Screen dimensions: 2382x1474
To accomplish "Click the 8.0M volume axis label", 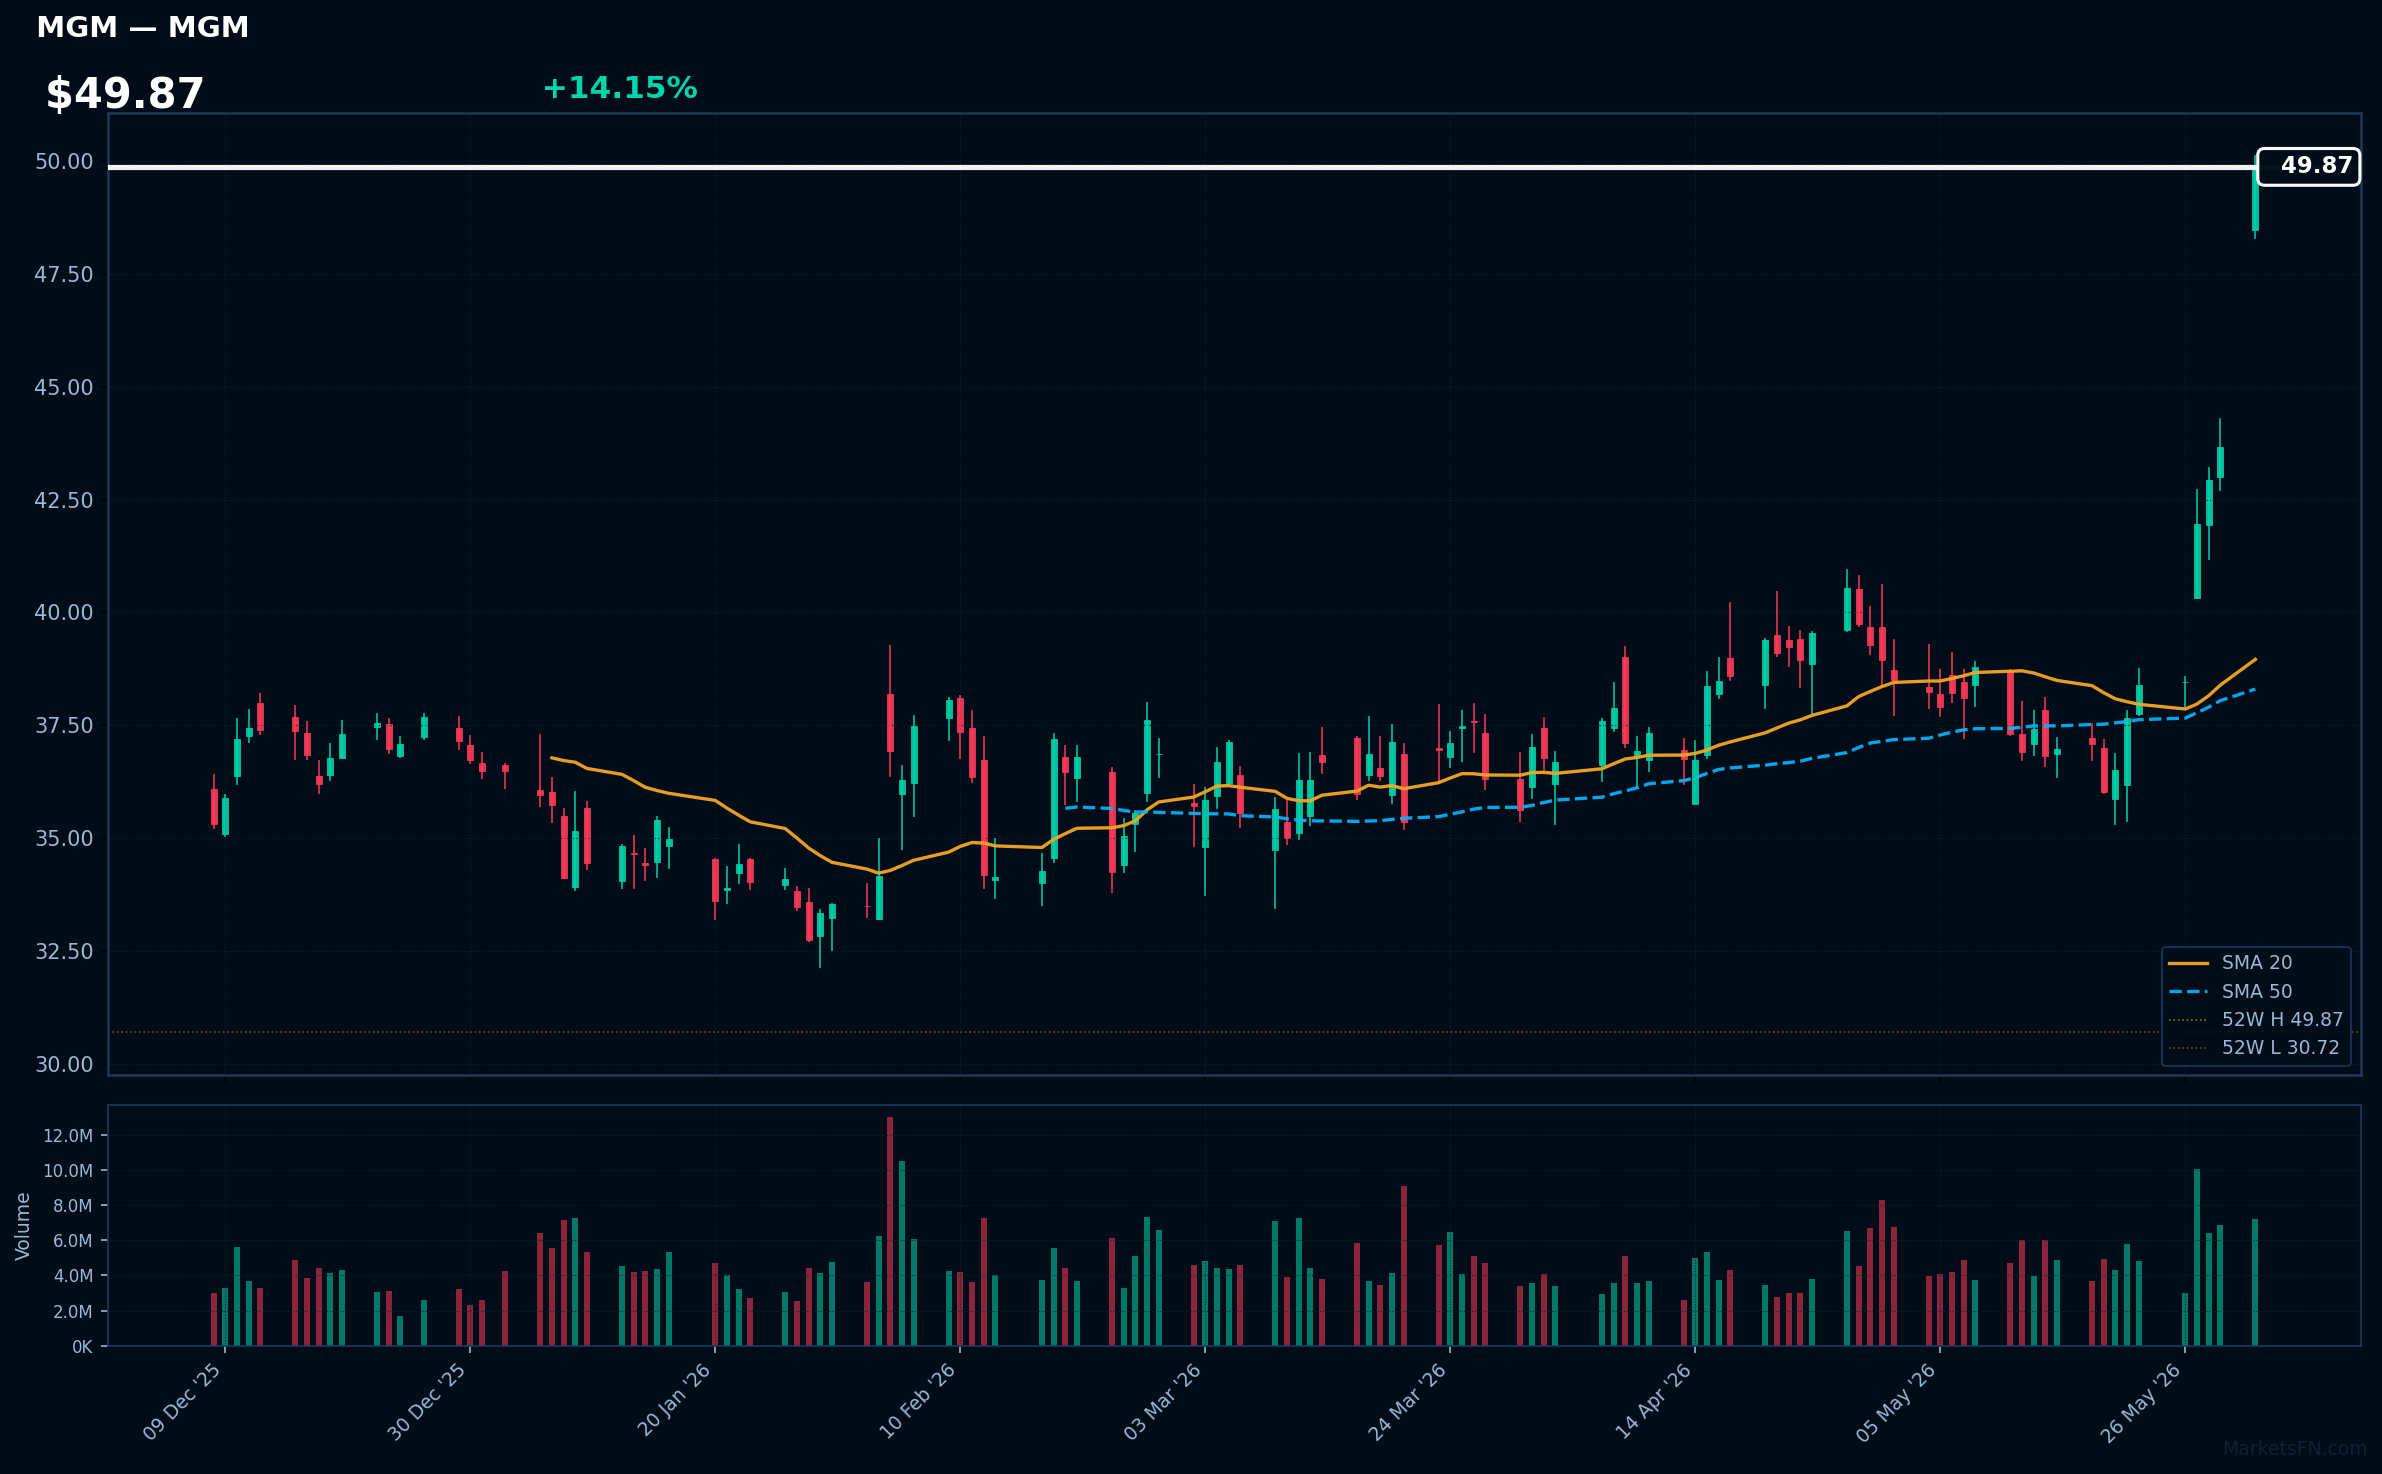I will (72, 1206).
